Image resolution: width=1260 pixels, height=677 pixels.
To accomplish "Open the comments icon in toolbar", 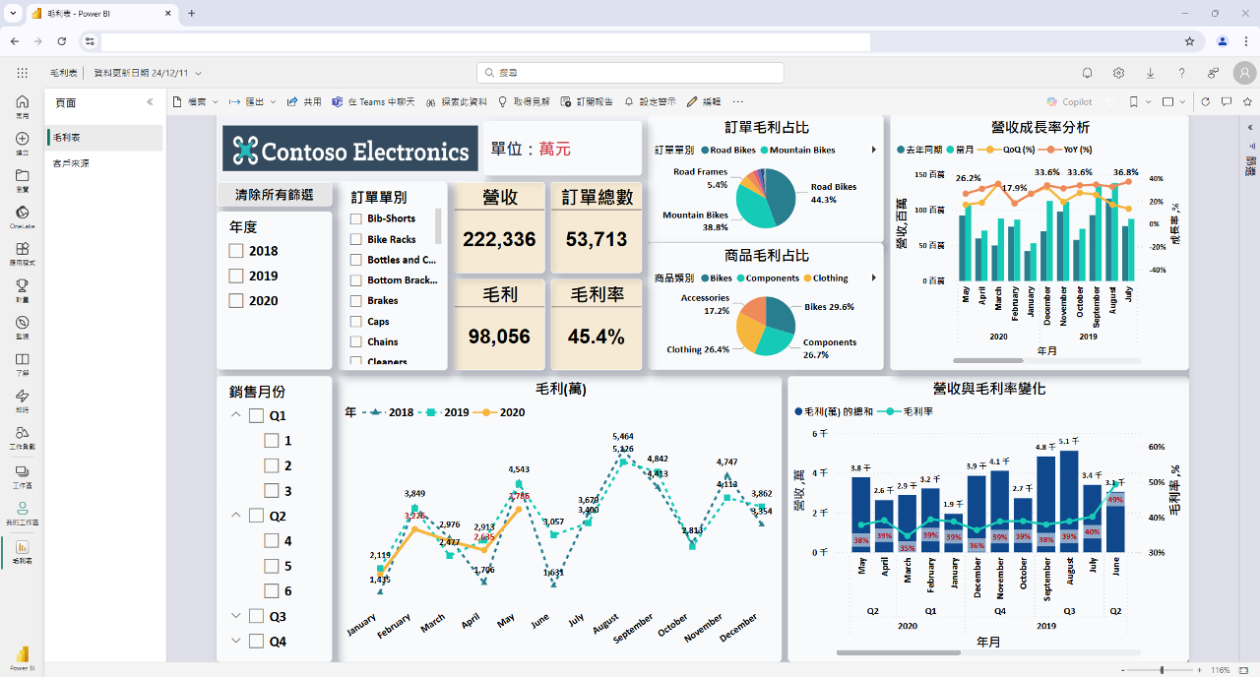I will point(1226,102).
